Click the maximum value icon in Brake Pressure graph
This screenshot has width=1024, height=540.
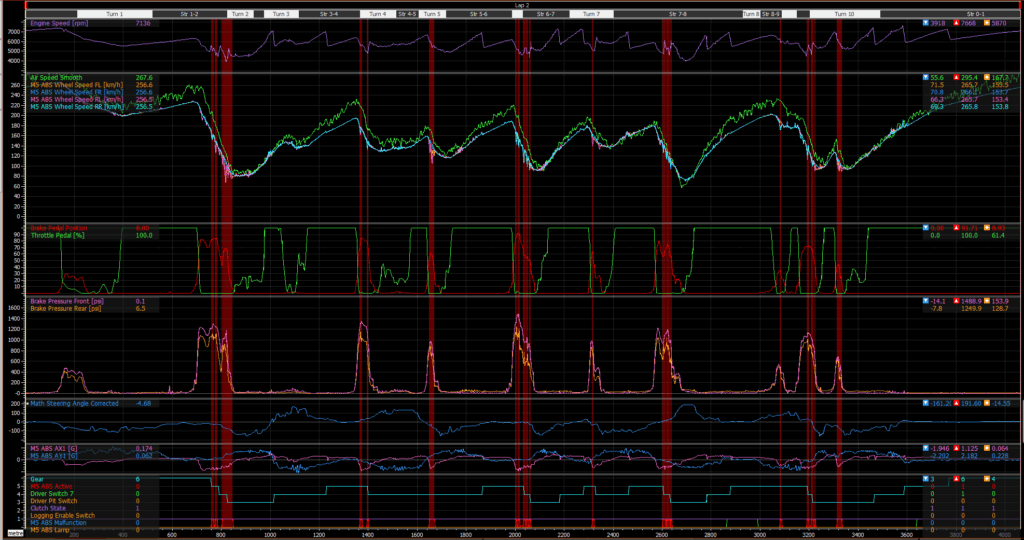click(958, 299)
